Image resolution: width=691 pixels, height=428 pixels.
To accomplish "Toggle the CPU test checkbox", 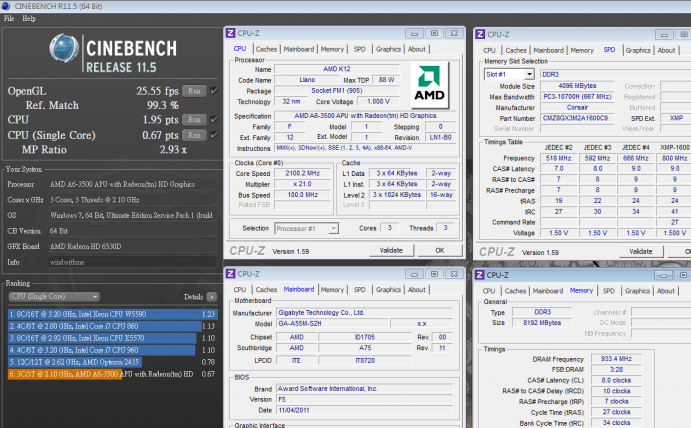I will (214, 119).
